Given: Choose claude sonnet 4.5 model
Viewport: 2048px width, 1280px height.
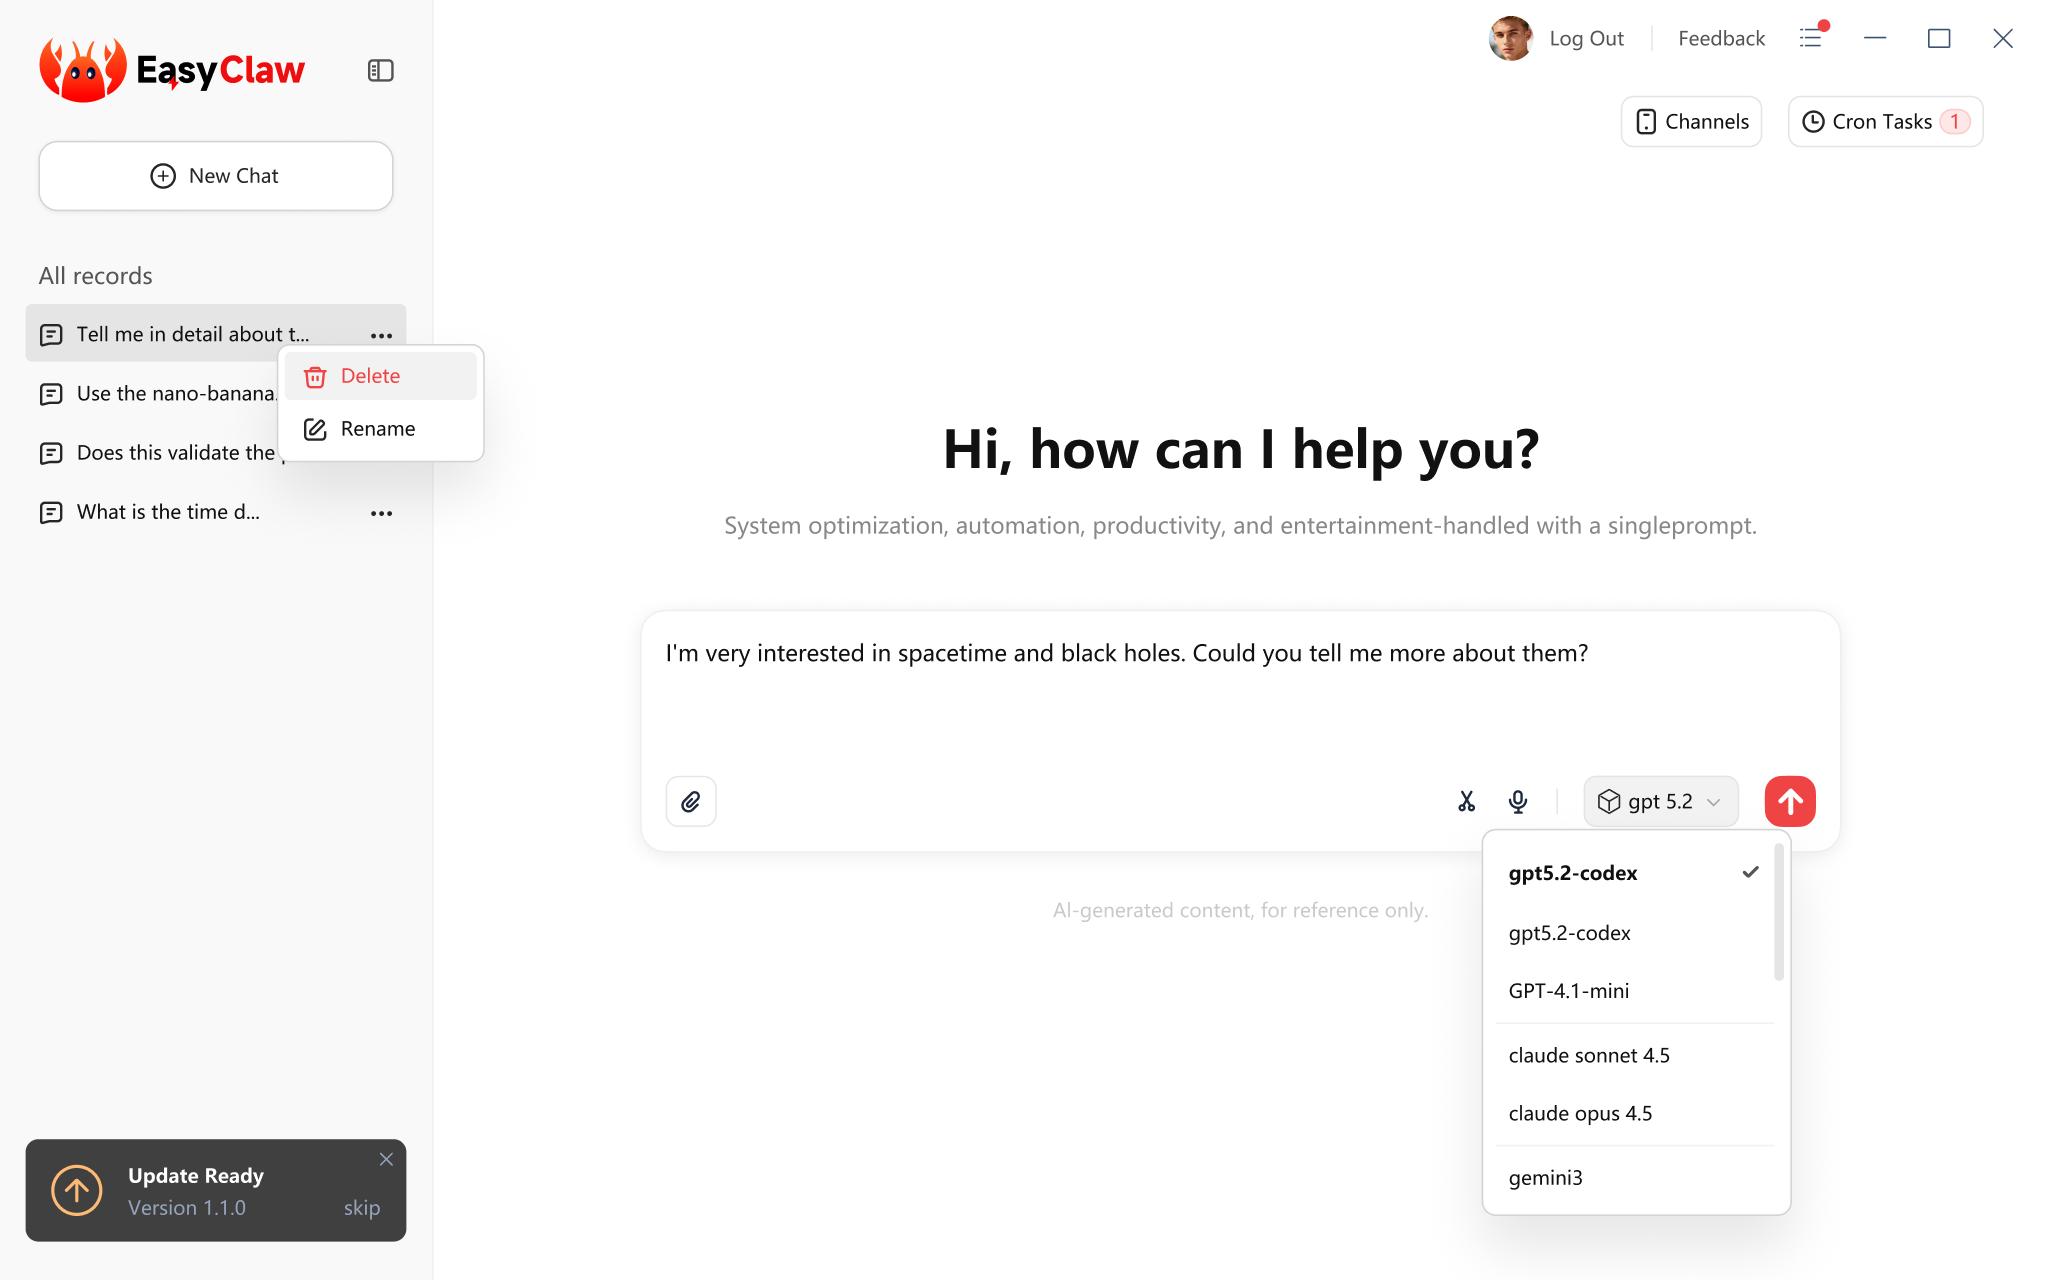Looking at the screenshot, I should [1589, 1056].
